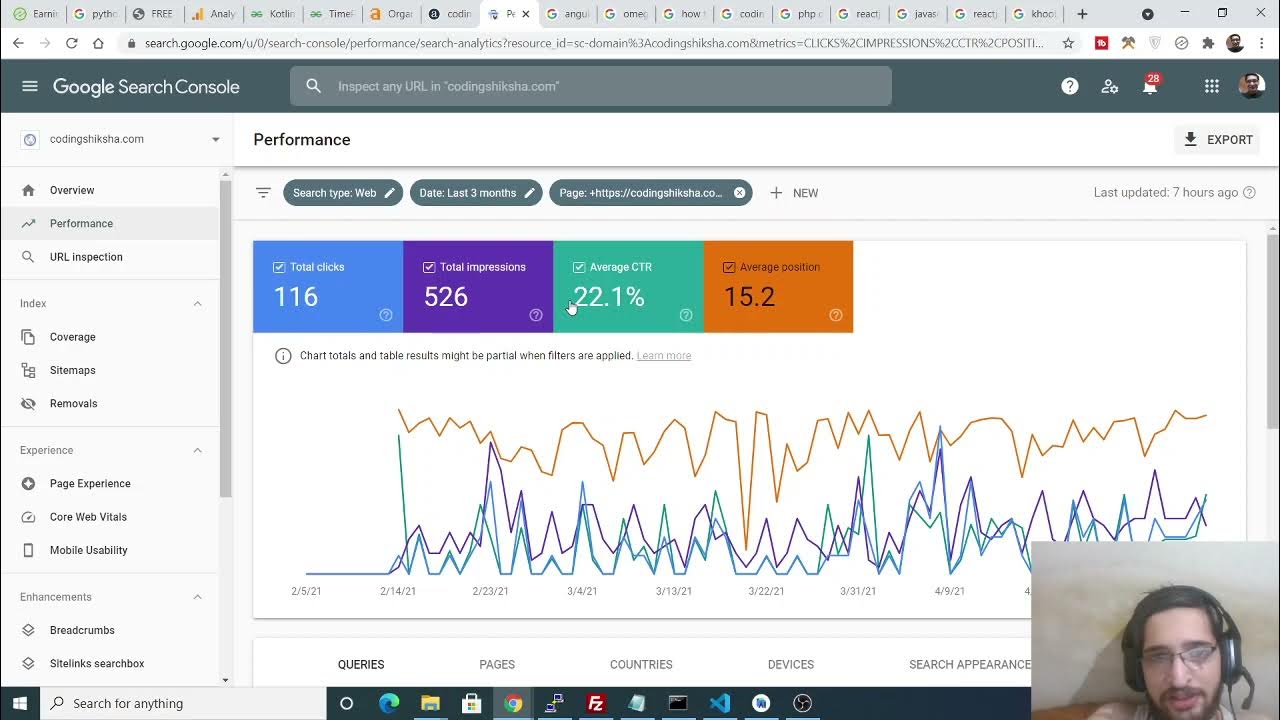Viewport: 1280px width, 720px height.
Task: Click the Help question mark icon
Action: tap(1070, 86)
